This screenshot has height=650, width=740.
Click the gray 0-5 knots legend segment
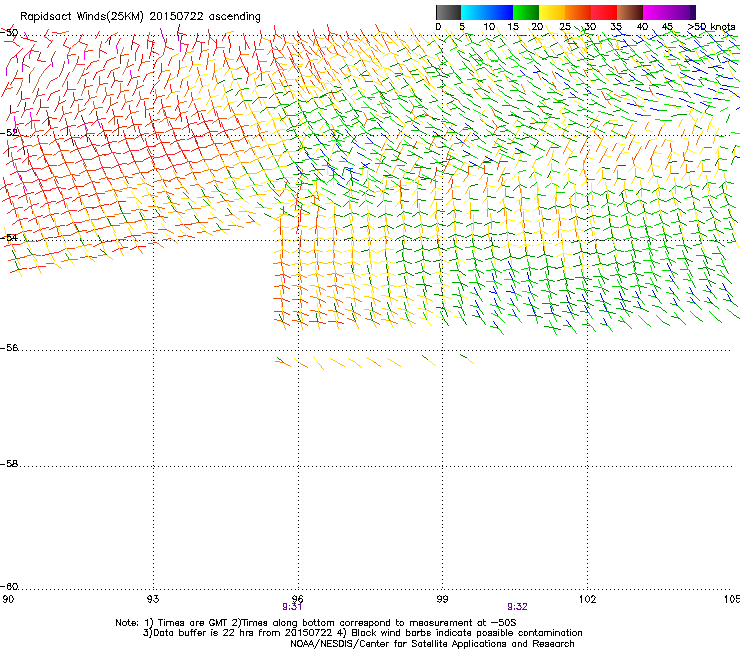click(x=448, y=12)
